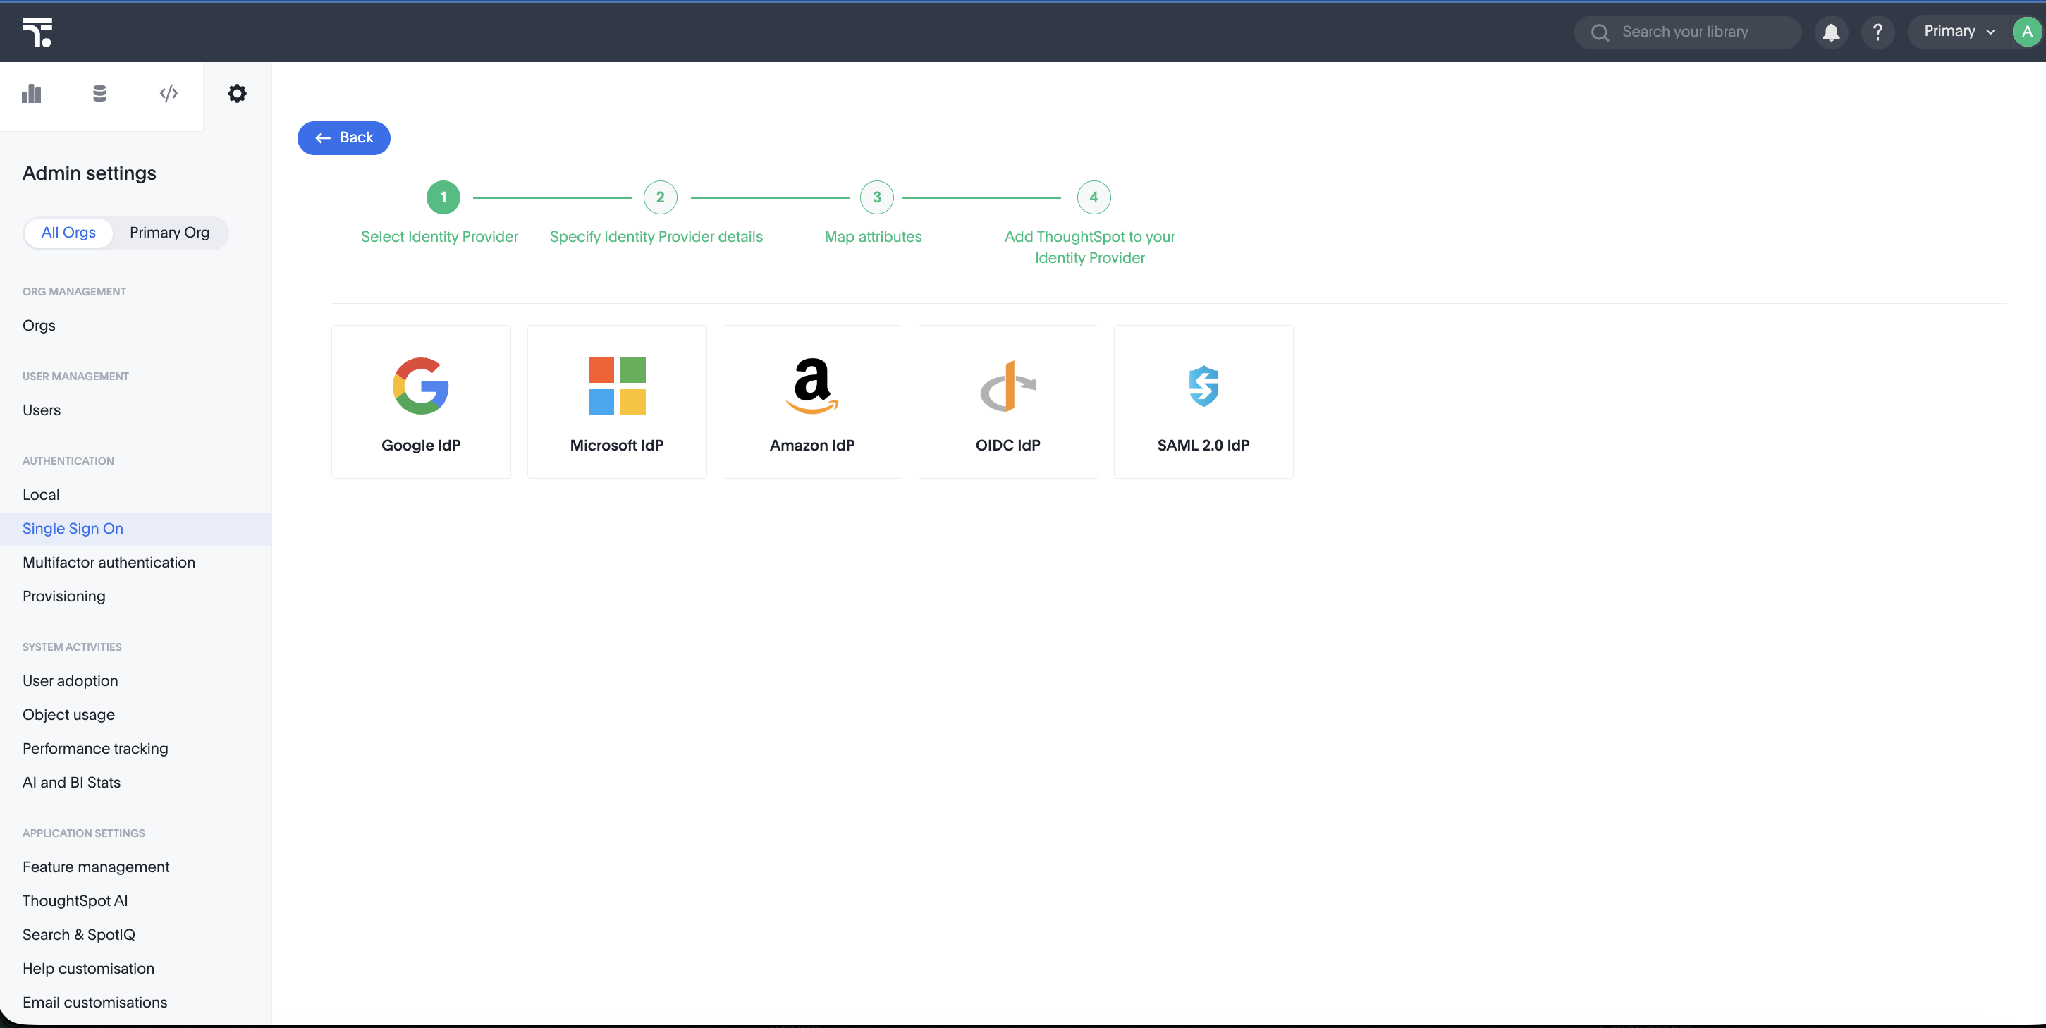Open Orgs in the sidebar
The width and height of the screenshot is (2046, 1028).
click(x=135, y=326)
